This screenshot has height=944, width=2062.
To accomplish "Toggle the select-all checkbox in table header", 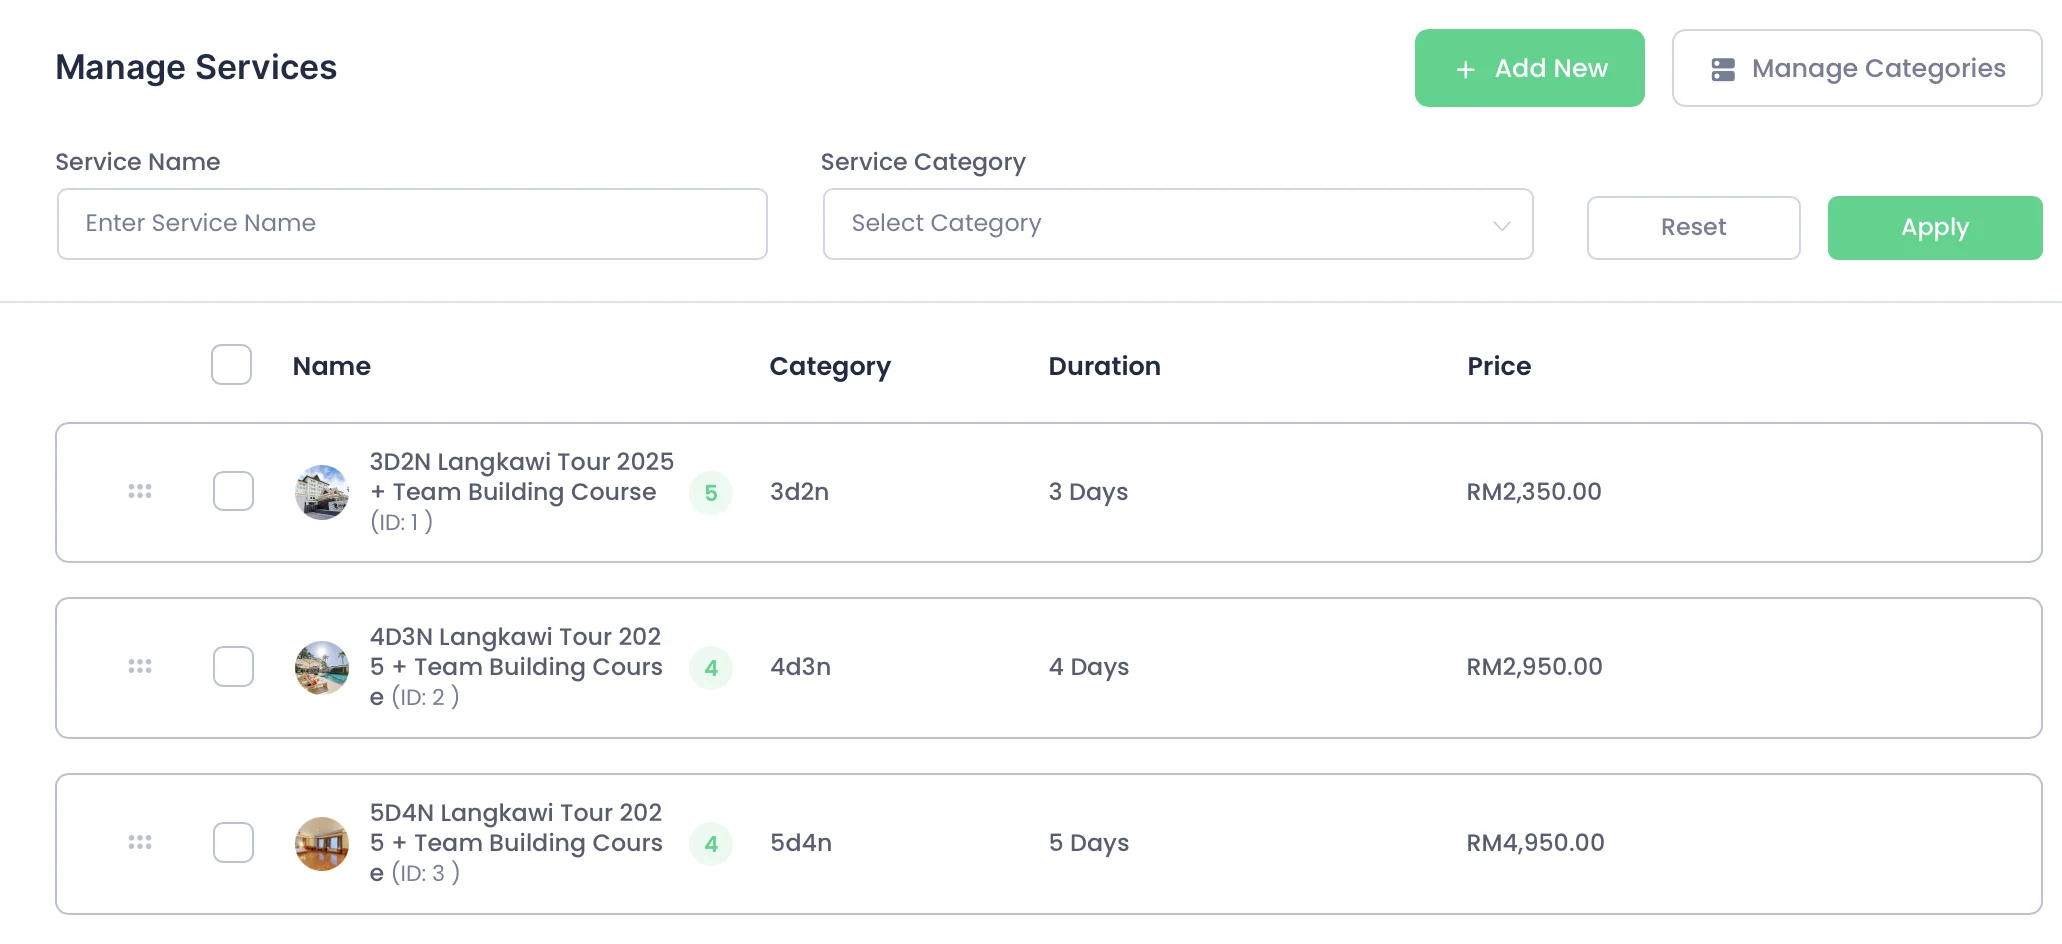I will pyautogui.click(x=231, y=365).
